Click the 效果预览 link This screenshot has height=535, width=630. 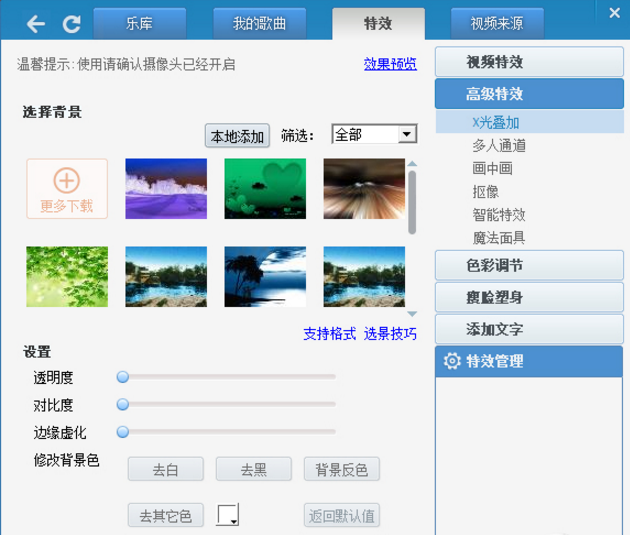[x=390, y=64]
